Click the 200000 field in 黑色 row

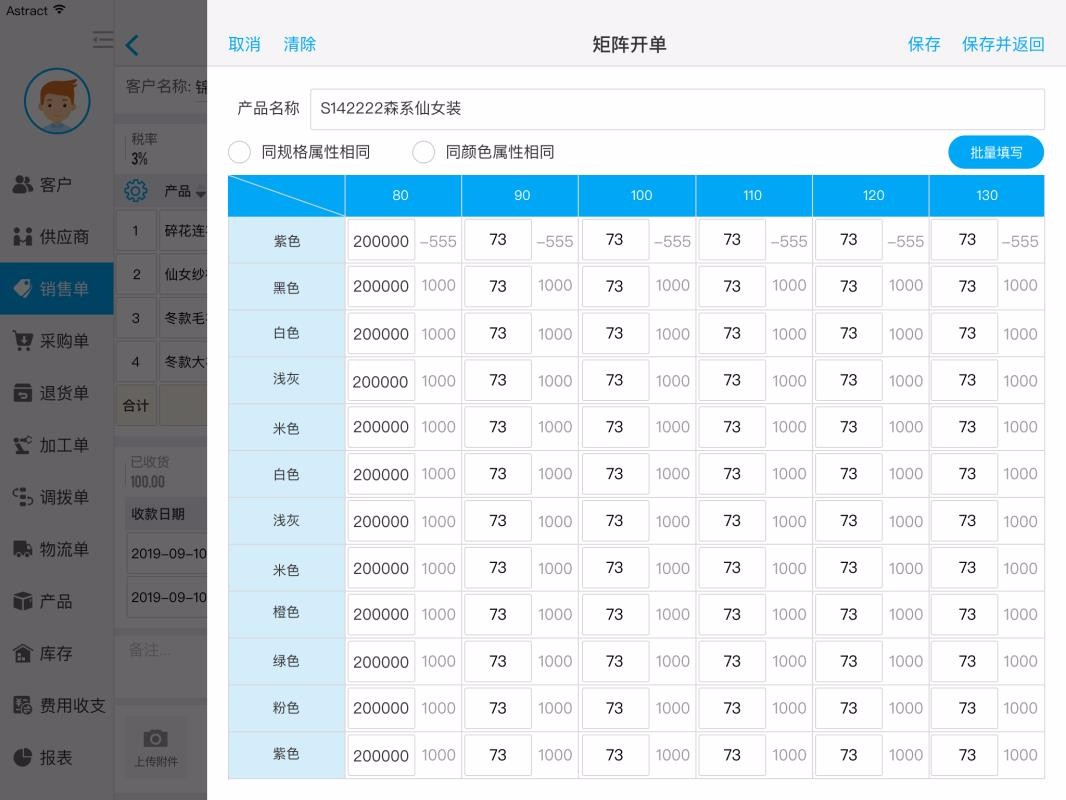(381, 286)
